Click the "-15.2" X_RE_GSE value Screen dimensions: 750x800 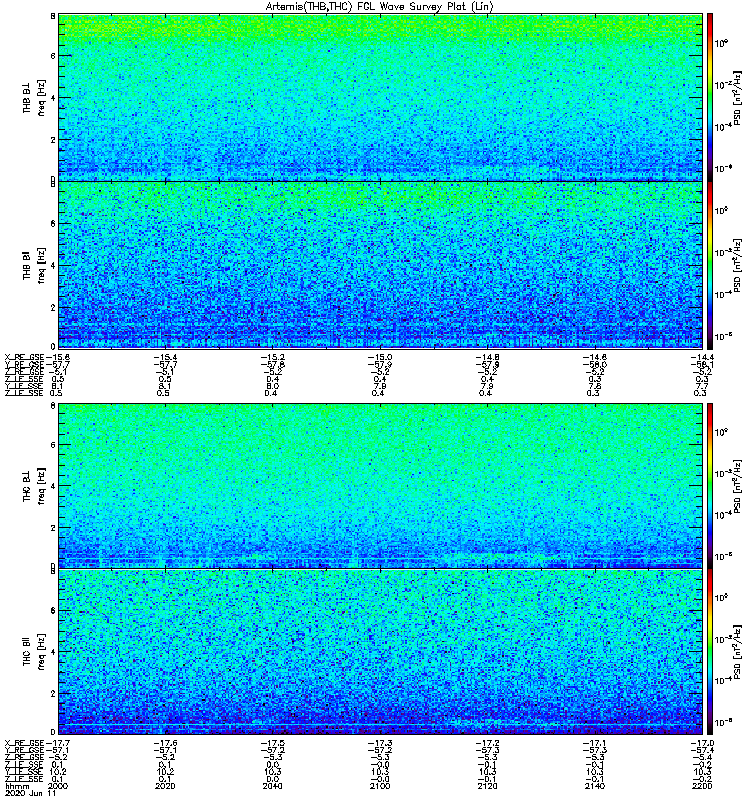pyautogui.click(x=273, y=358)
